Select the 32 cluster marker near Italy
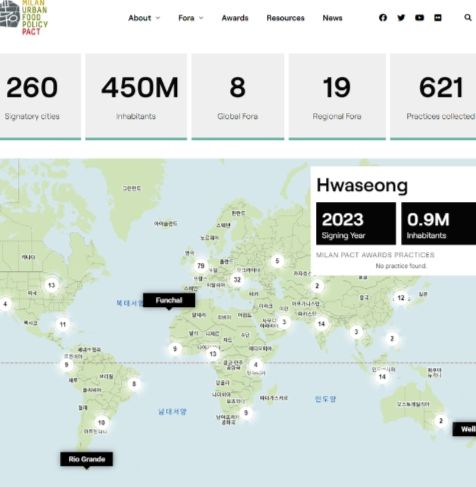 tap(237, 279)
